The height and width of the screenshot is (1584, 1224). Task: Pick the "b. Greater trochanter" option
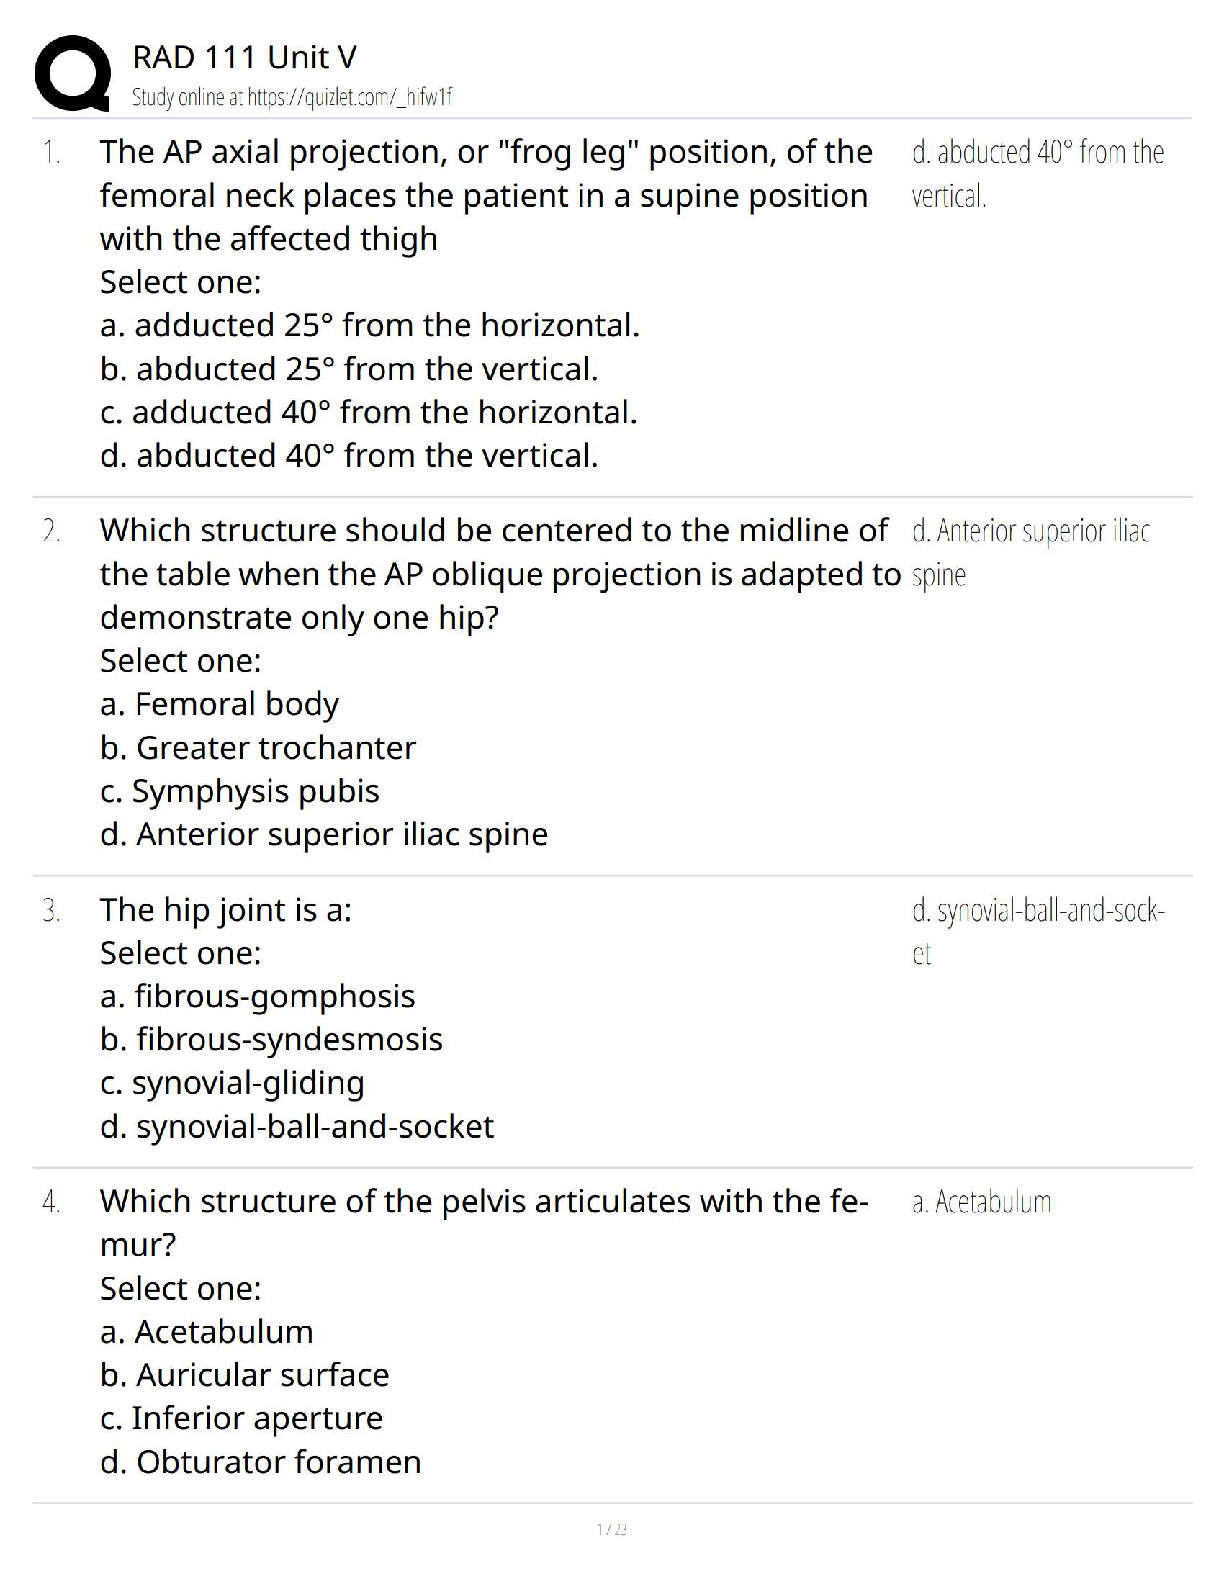(258, 748)
